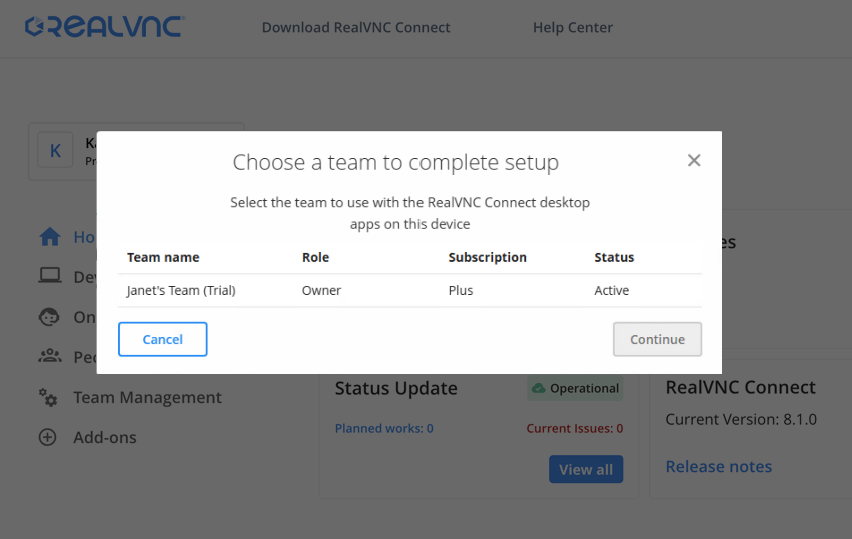The image size is (852, 539).
Task: Select the laptop Devices icon in sidebar
Action: pos(49,277)
